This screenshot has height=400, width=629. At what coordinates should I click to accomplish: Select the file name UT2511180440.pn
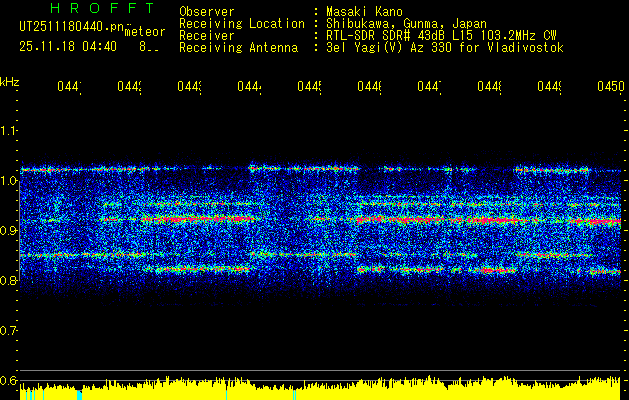pos(71,26)
